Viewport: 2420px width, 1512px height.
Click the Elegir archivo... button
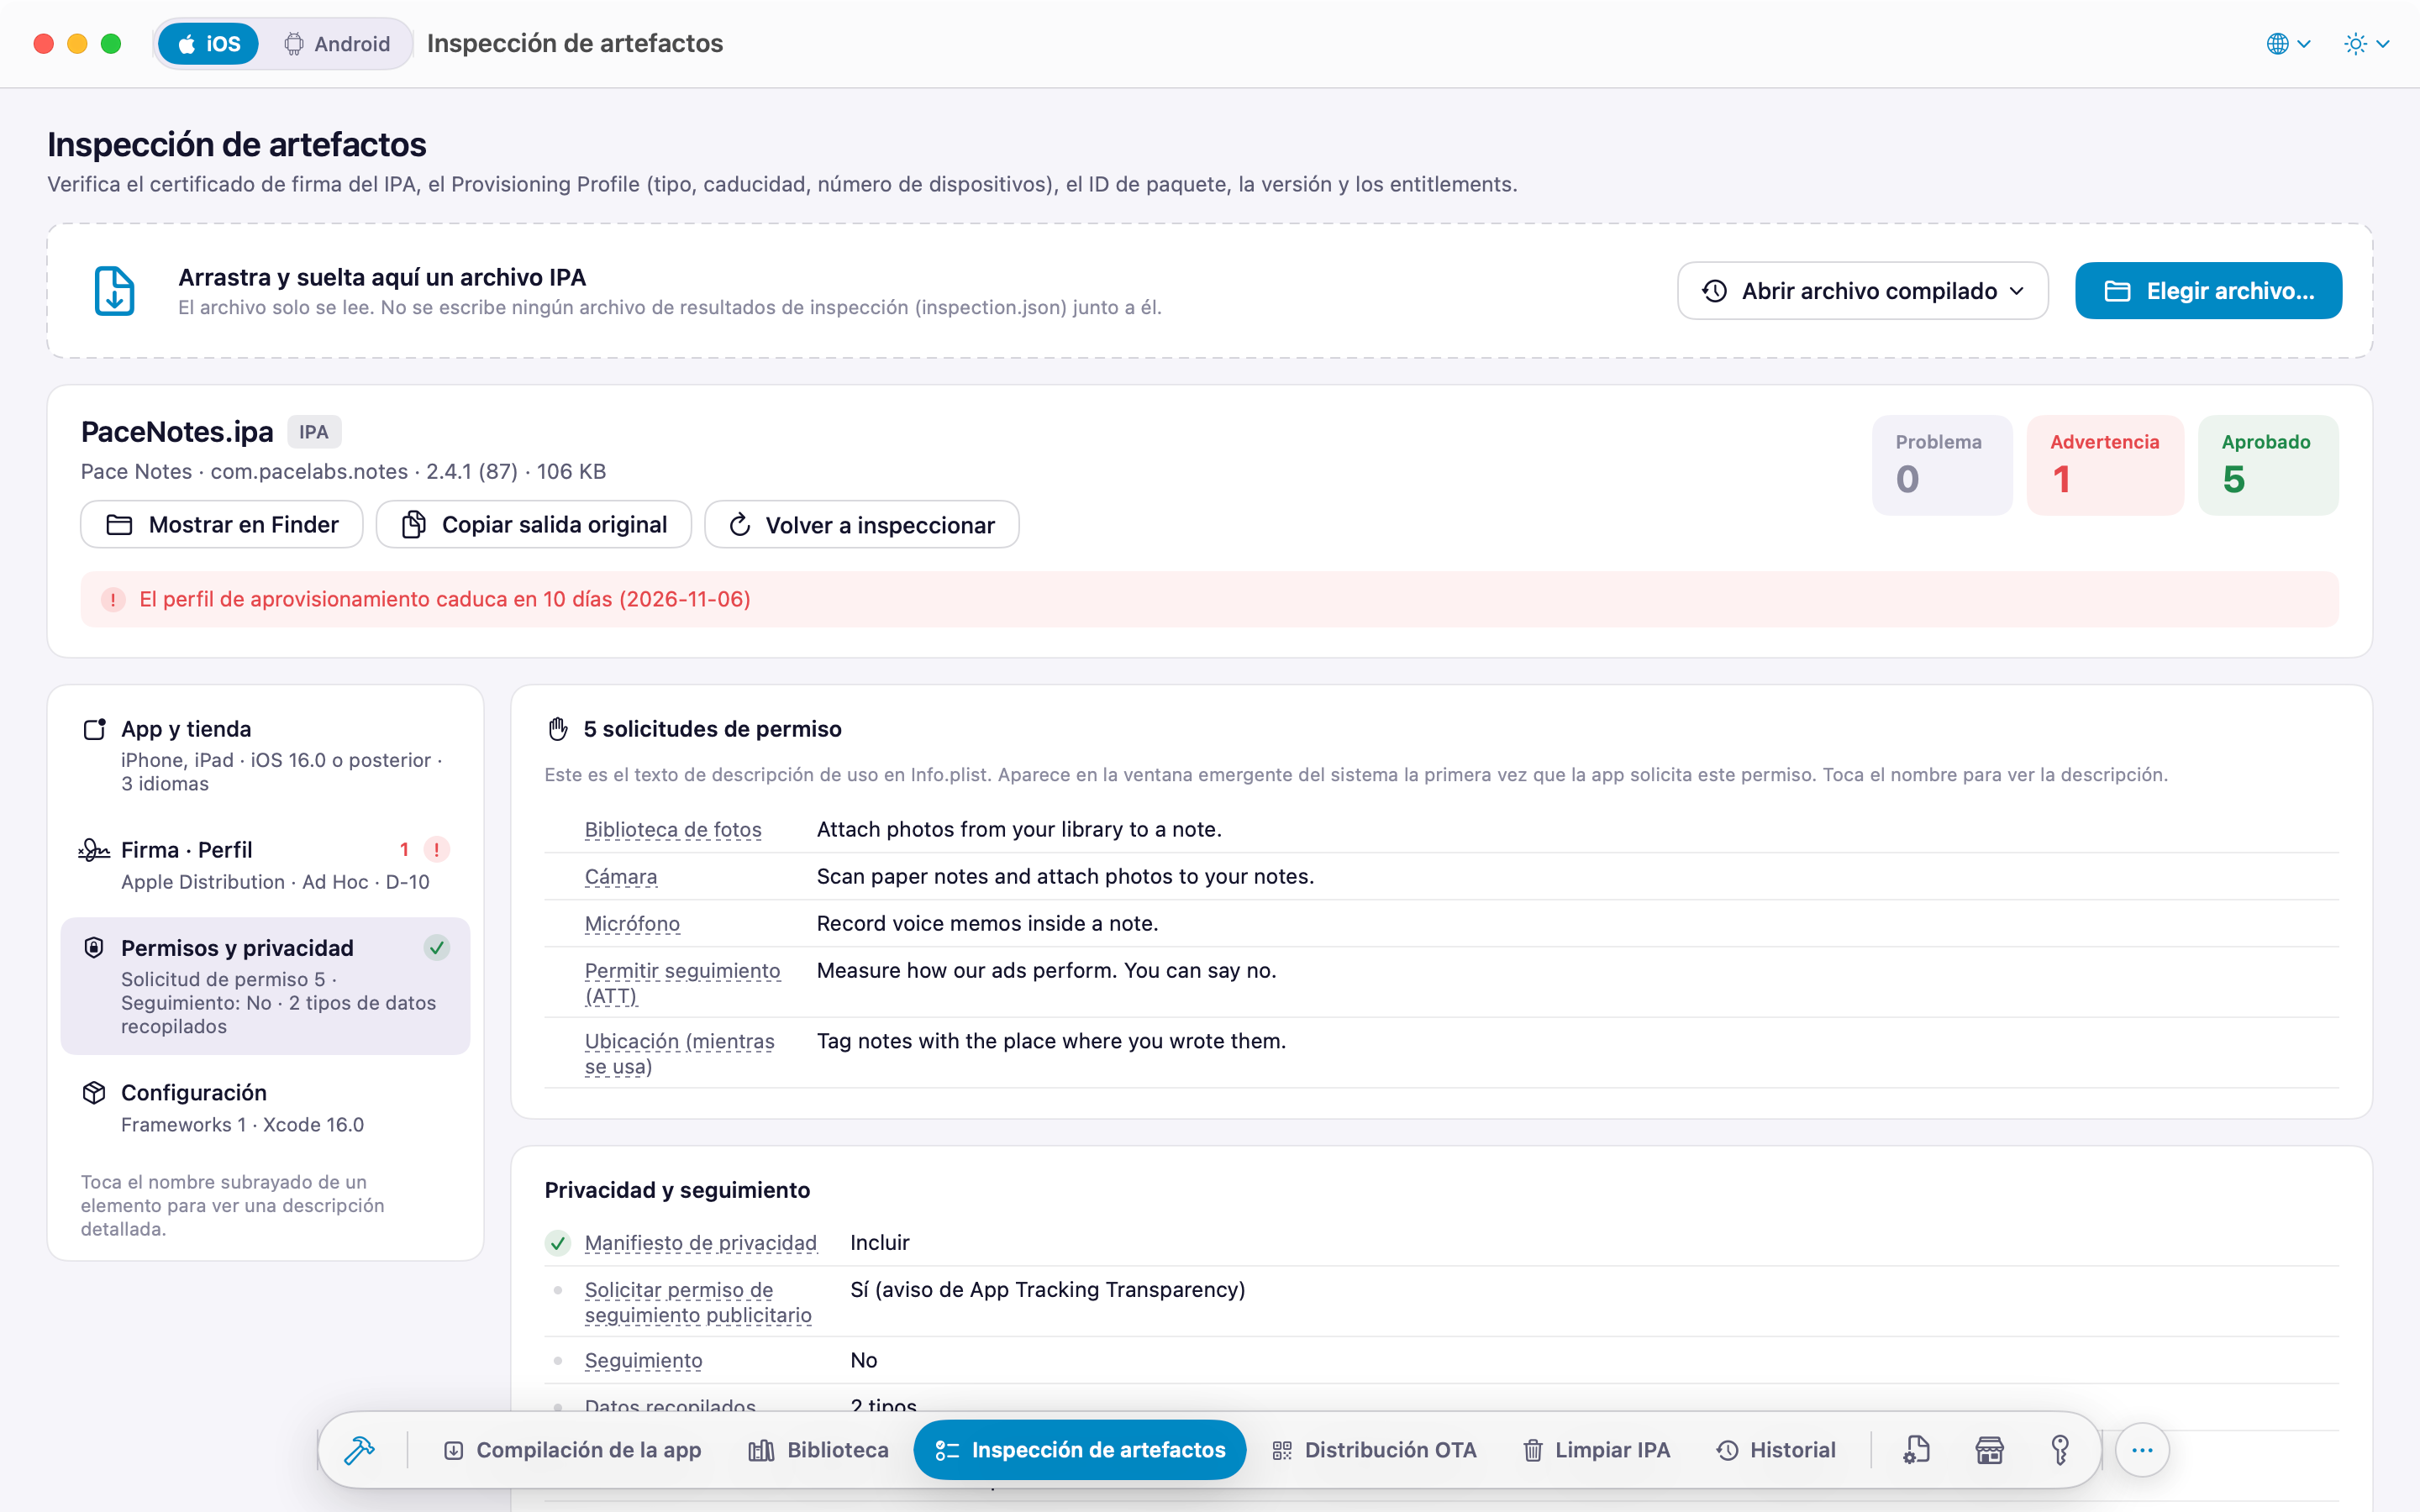coord(2208,291)
